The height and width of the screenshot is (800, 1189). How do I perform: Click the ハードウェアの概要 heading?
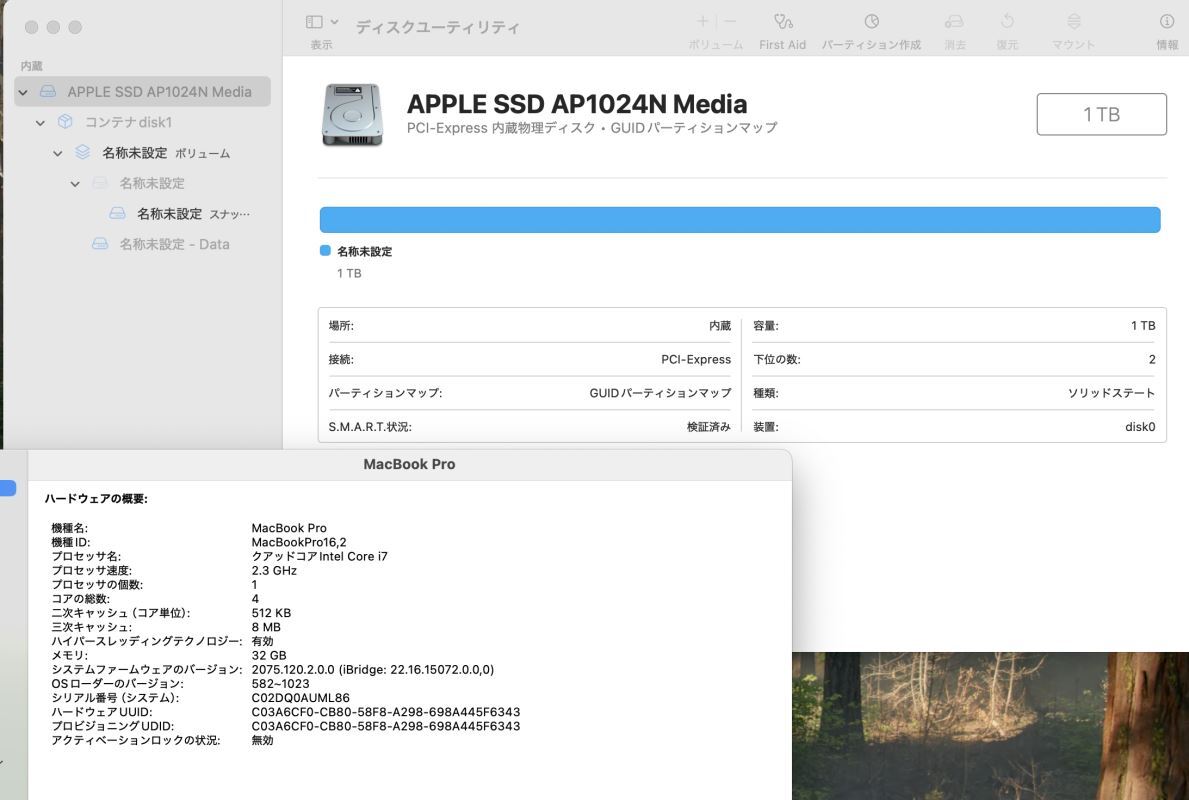[x=96, y=499]
